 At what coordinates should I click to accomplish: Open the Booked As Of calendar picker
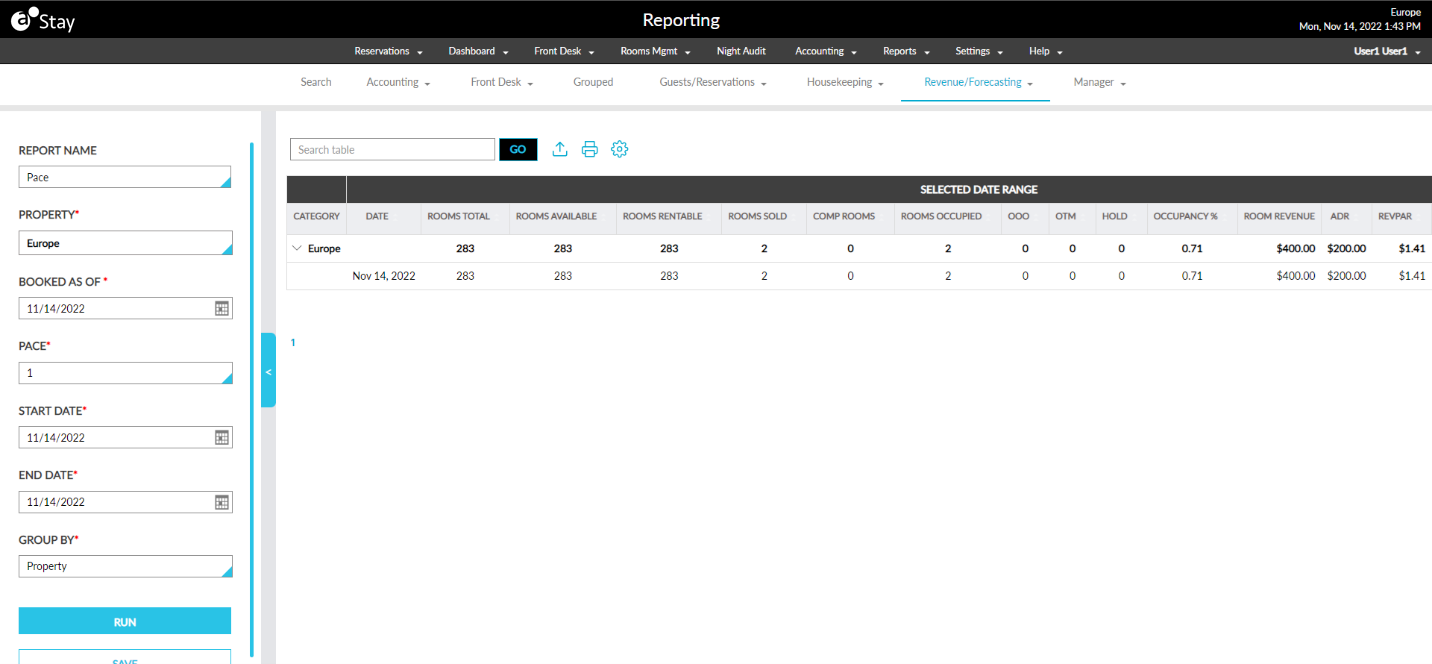[x=221, y=308]
